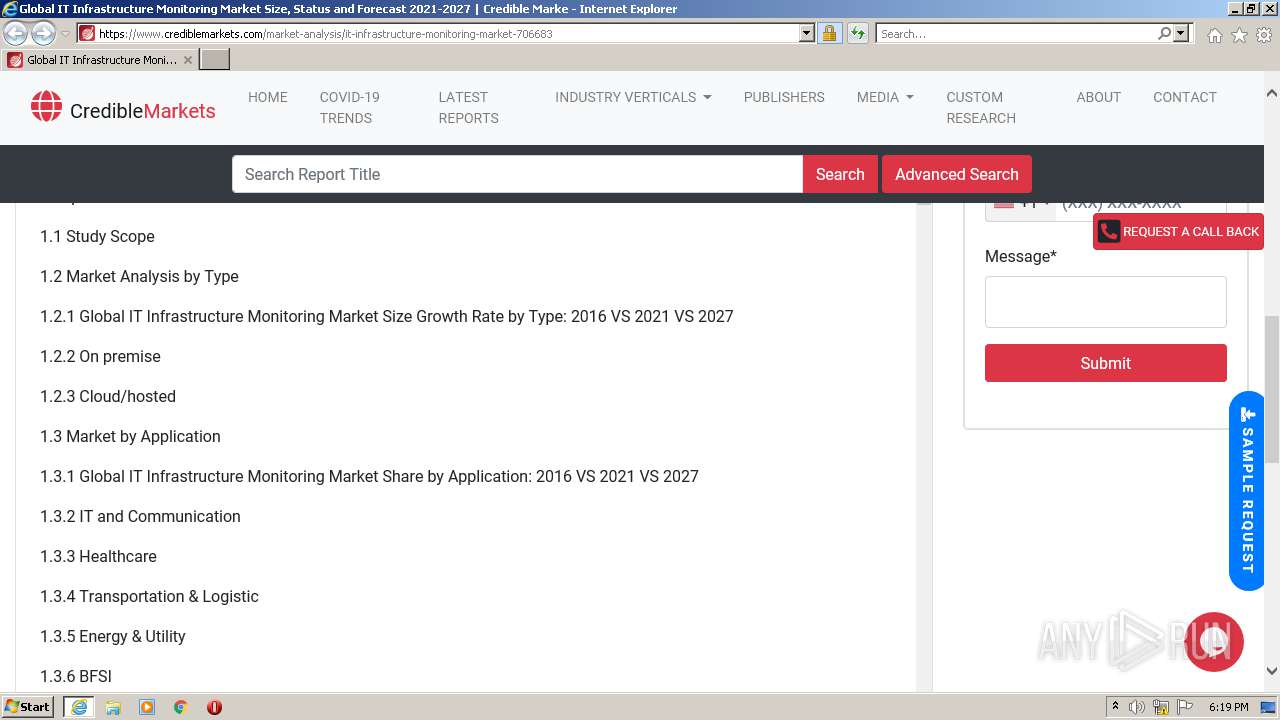Click the IE Search box field
This screenshot has width=1280, height=720.
(1016, 33)
